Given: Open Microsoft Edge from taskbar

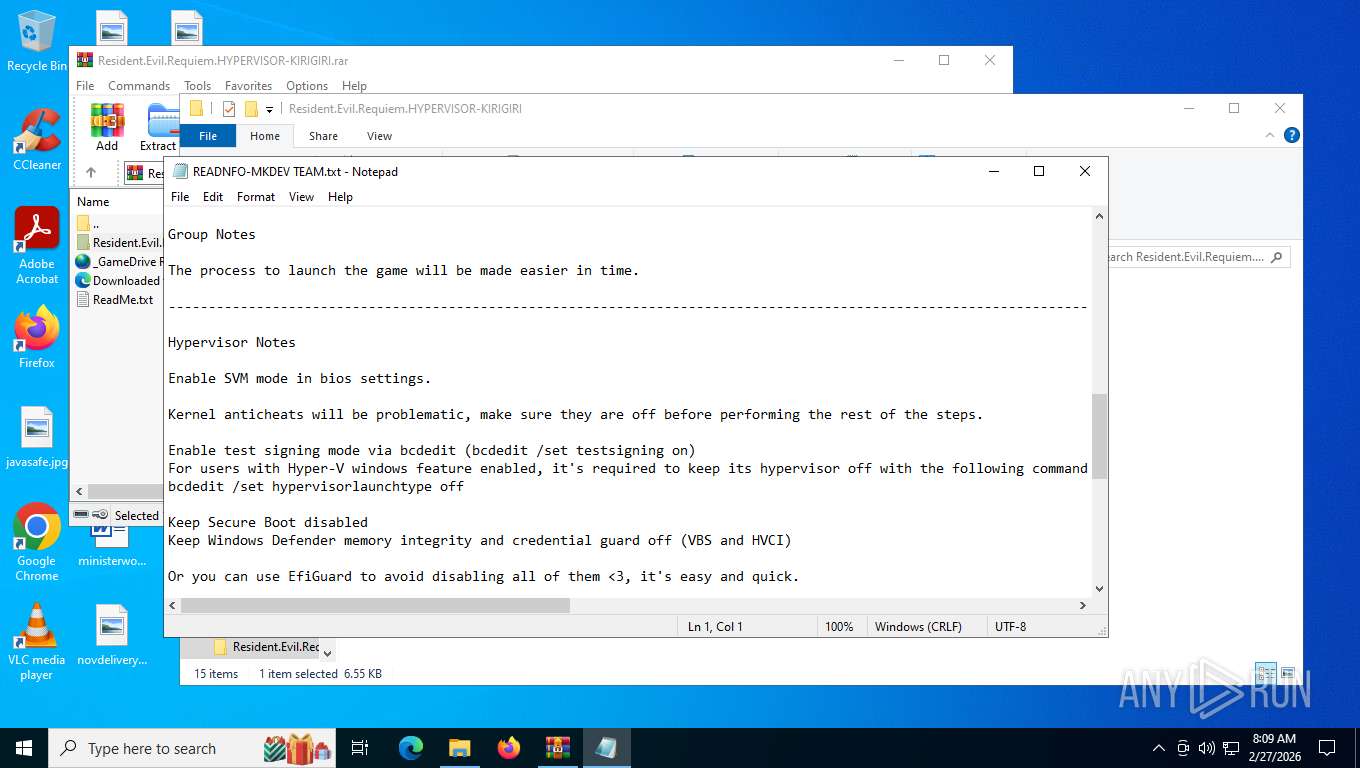Looking at the screenshot, I should (x=410, y=748).
